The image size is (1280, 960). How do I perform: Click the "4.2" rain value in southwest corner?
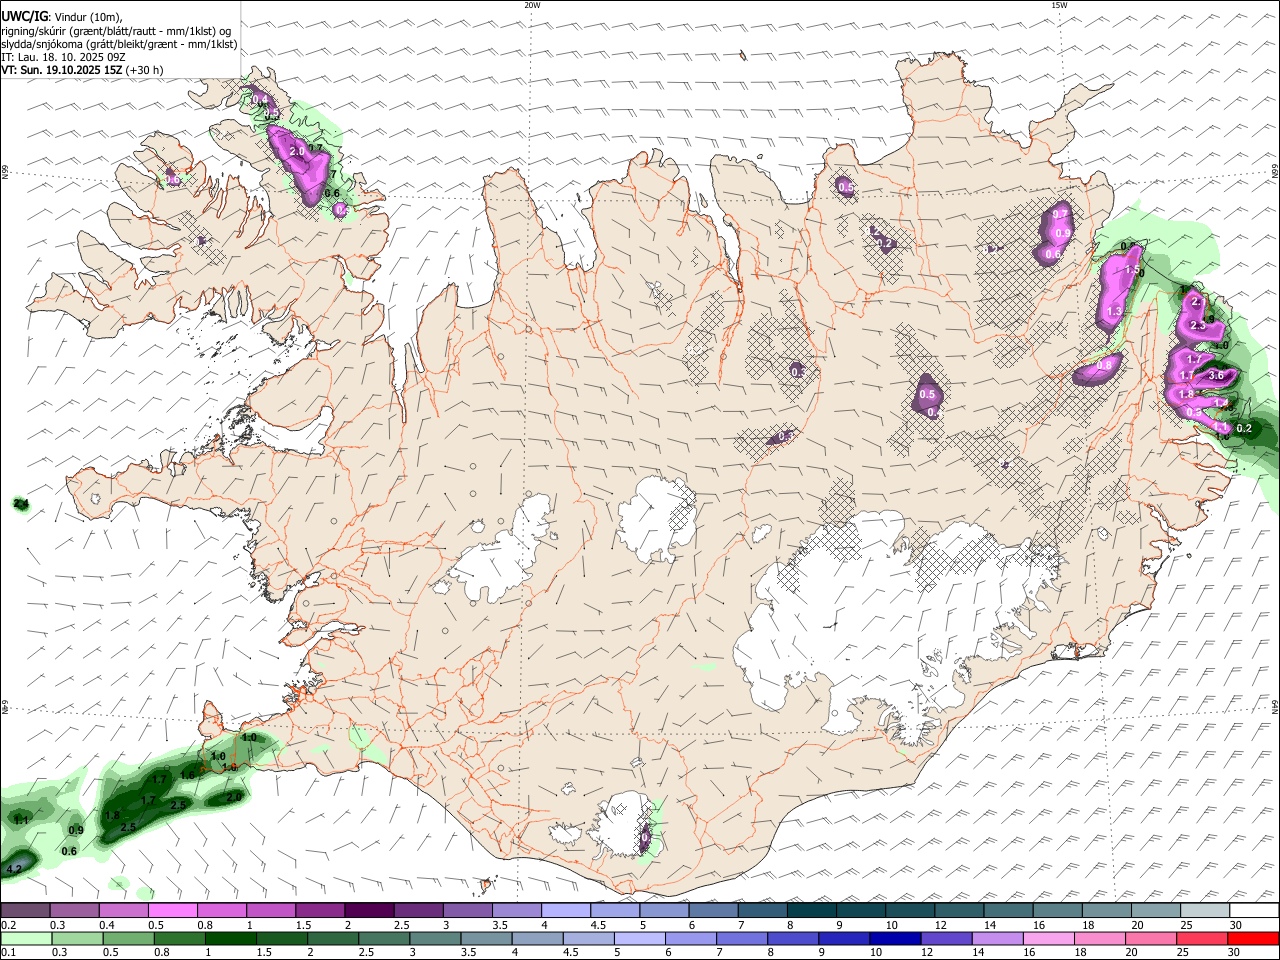14,870
